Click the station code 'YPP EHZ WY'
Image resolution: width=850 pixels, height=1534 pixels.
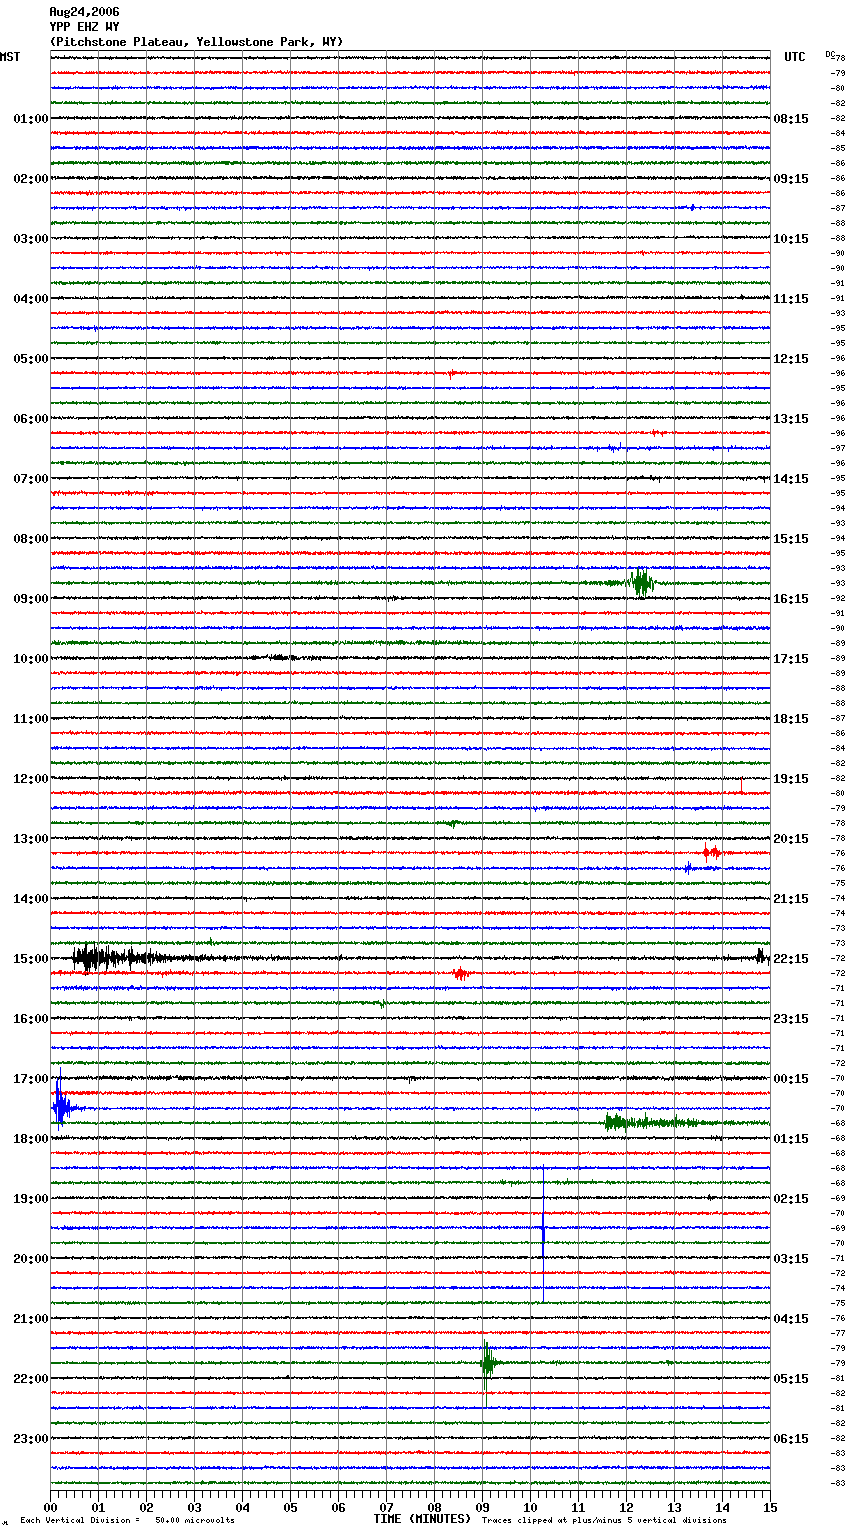84,27
